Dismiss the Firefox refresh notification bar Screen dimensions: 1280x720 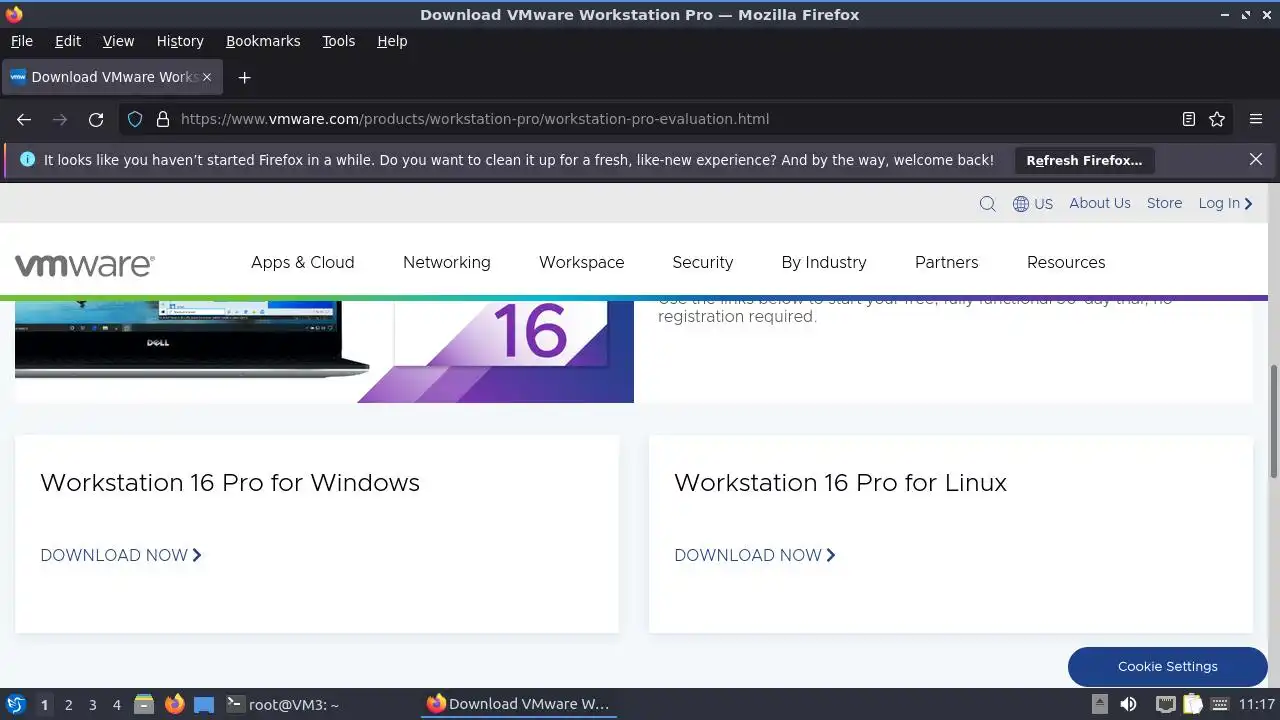coord(1256,159)
